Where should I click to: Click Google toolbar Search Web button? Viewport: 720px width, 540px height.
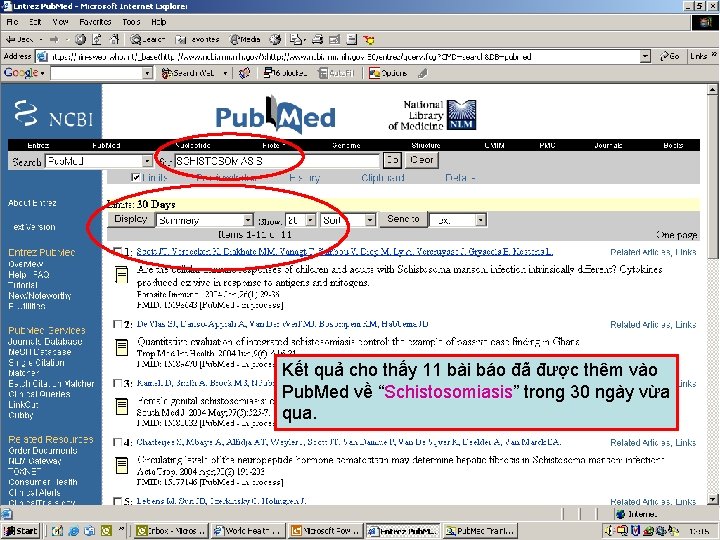coord(188,73)
